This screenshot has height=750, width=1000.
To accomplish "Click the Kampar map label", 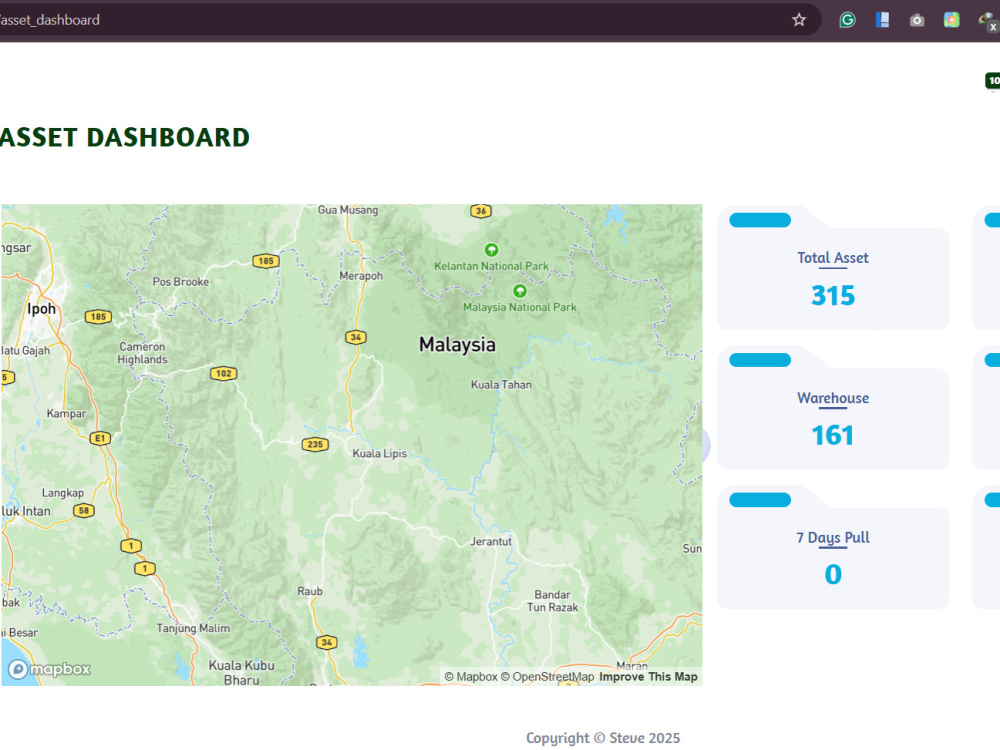I will 66,413.
